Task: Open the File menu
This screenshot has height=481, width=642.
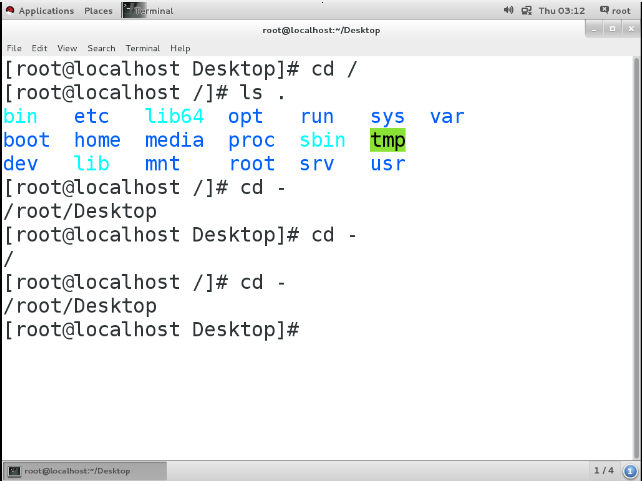Action: [14, 48]
